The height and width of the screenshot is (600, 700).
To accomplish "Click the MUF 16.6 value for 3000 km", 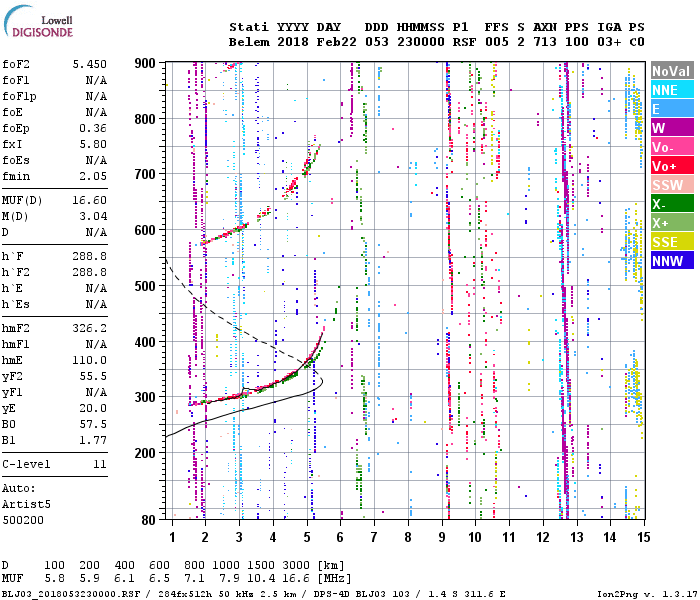I will coord(296,579).
